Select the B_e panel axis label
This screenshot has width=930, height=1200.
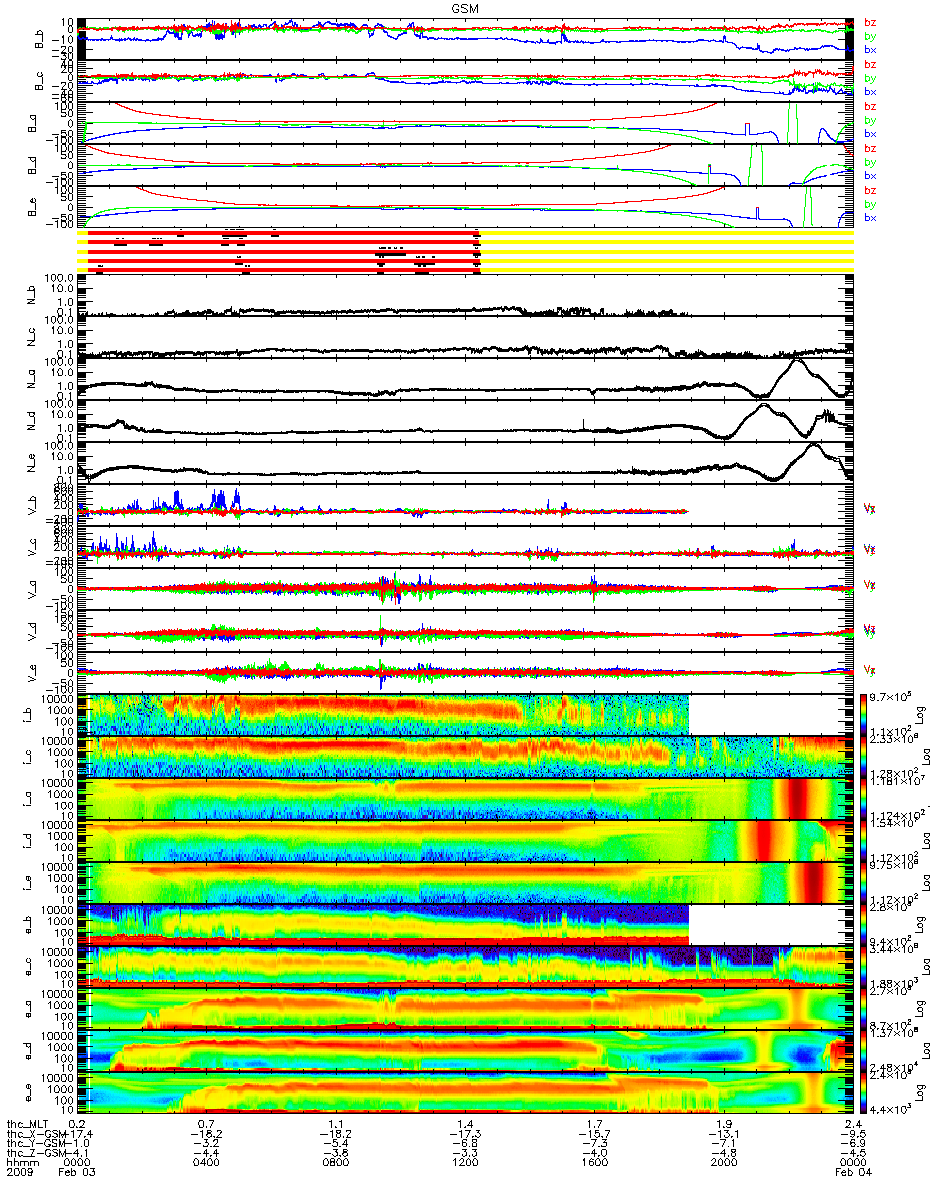(33, 207)
